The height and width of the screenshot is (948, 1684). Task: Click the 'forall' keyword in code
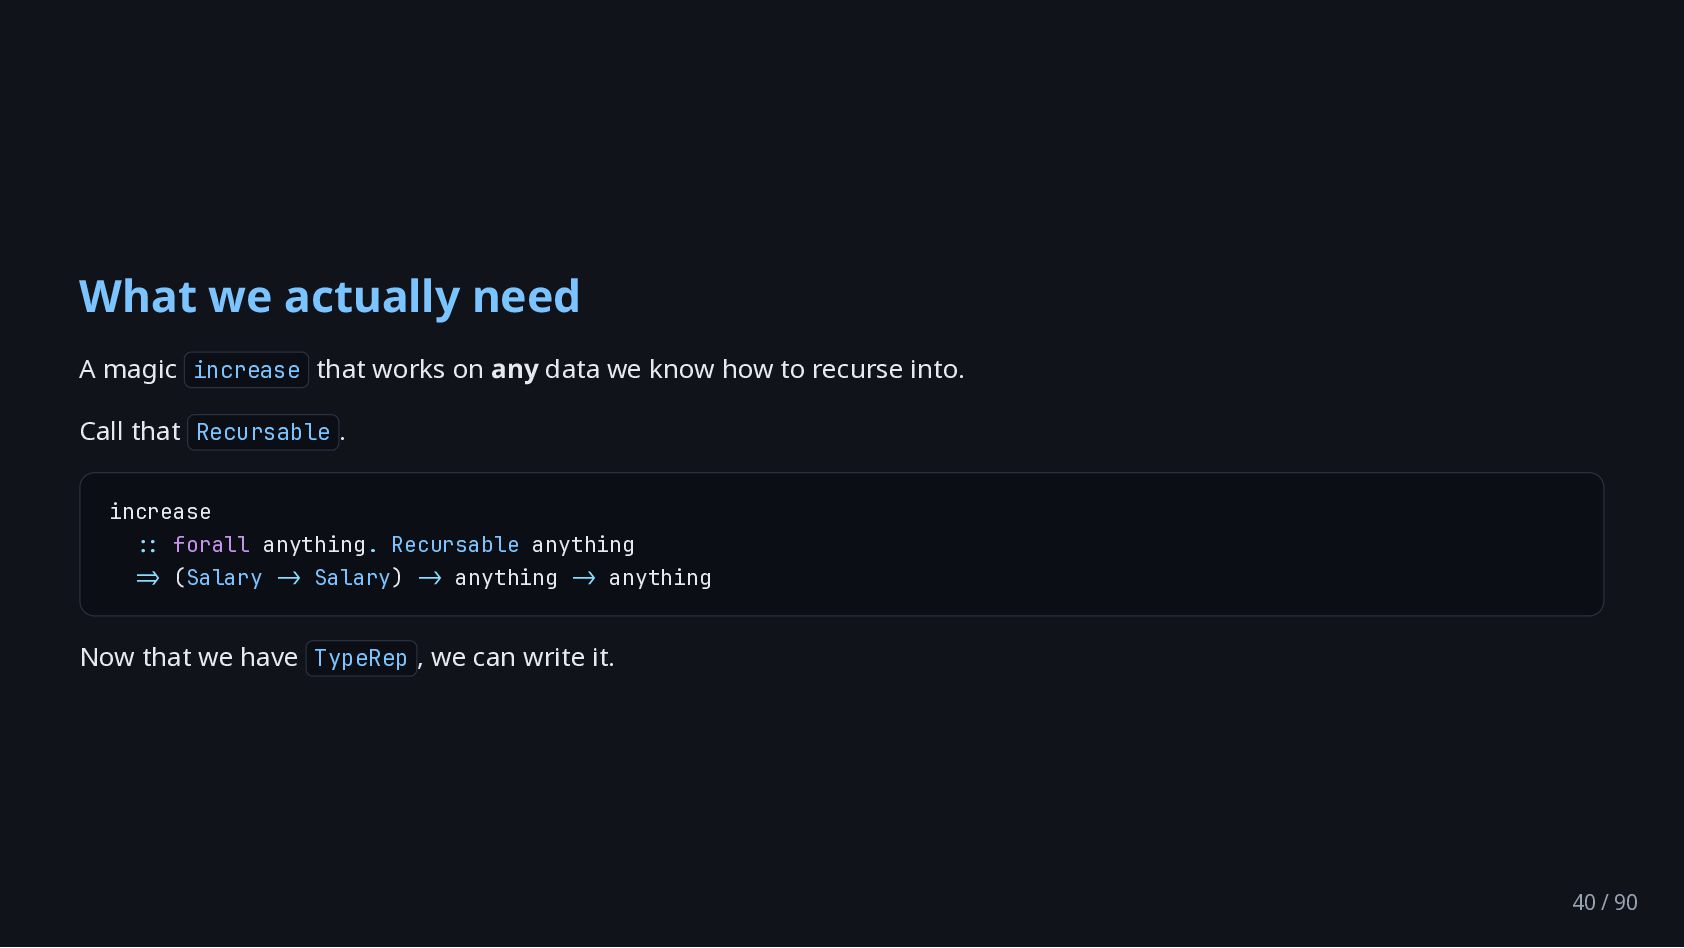pyautogui.click(x=211, y=545)
